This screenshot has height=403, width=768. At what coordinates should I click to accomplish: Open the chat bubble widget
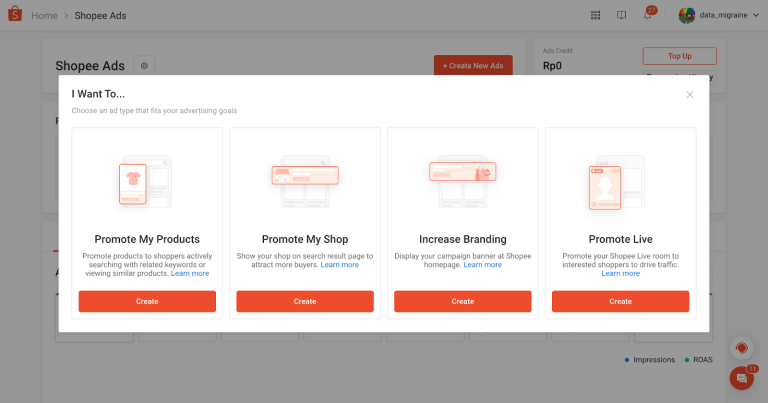coord(741,378)
